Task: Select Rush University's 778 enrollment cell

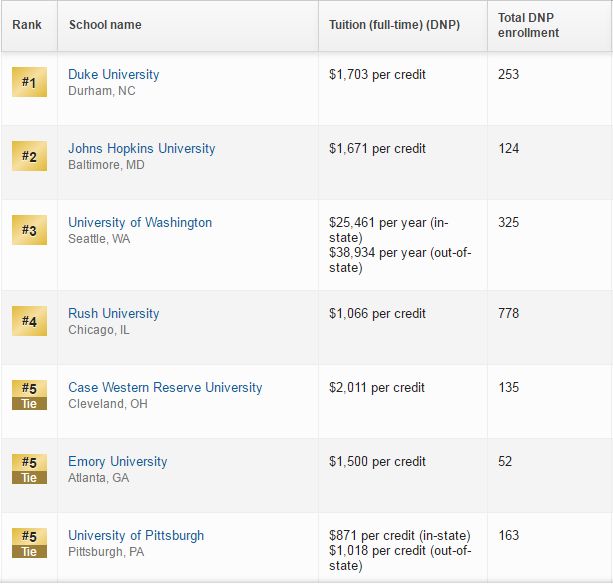Action: coord(509,313)
